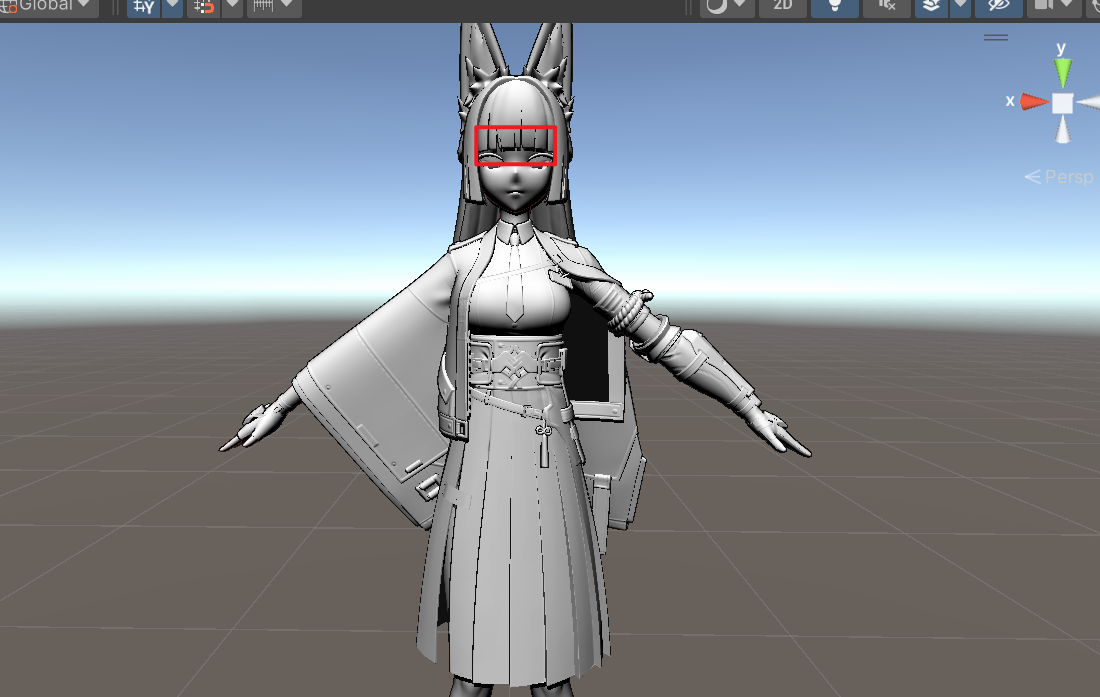Toggle scene lighting with the lightbulb
Screen dimensions: 1100x697
coord(834,6)
